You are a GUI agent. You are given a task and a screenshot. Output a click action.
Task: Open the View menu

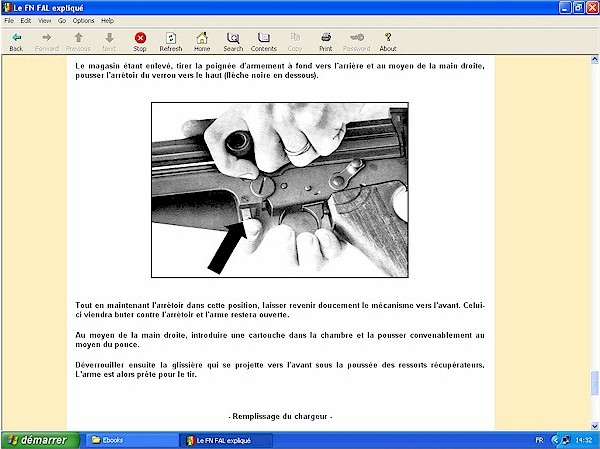44,21
